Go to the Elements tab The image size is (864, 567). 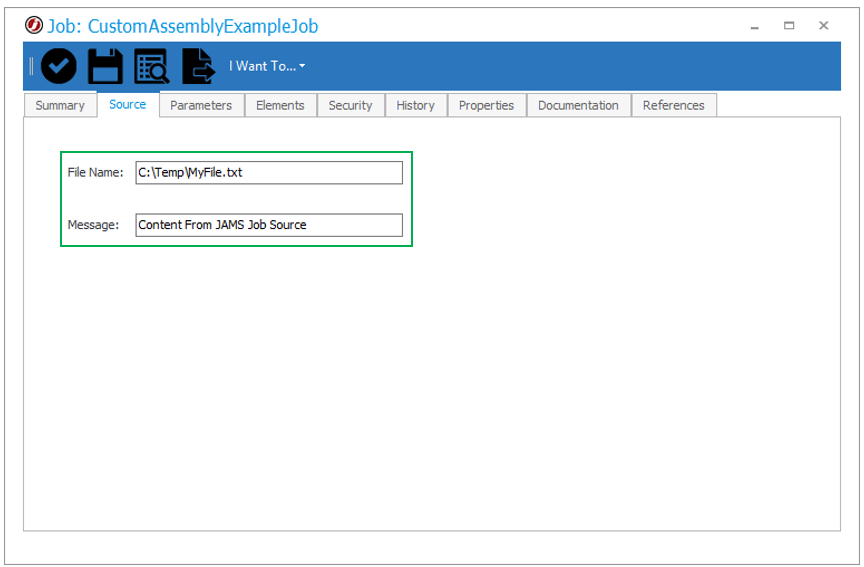point(280,105)
